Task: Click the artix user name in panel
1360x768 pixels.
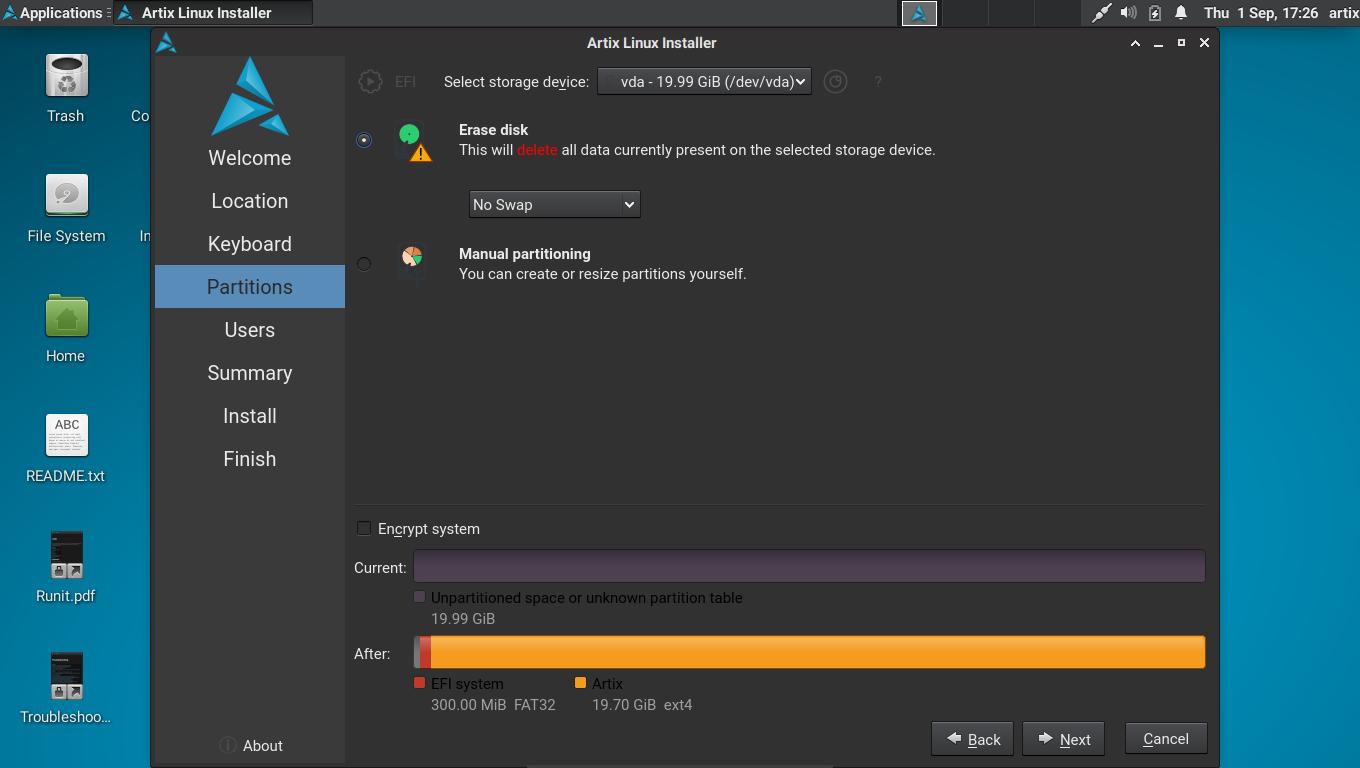Action: pos(1343,13)
